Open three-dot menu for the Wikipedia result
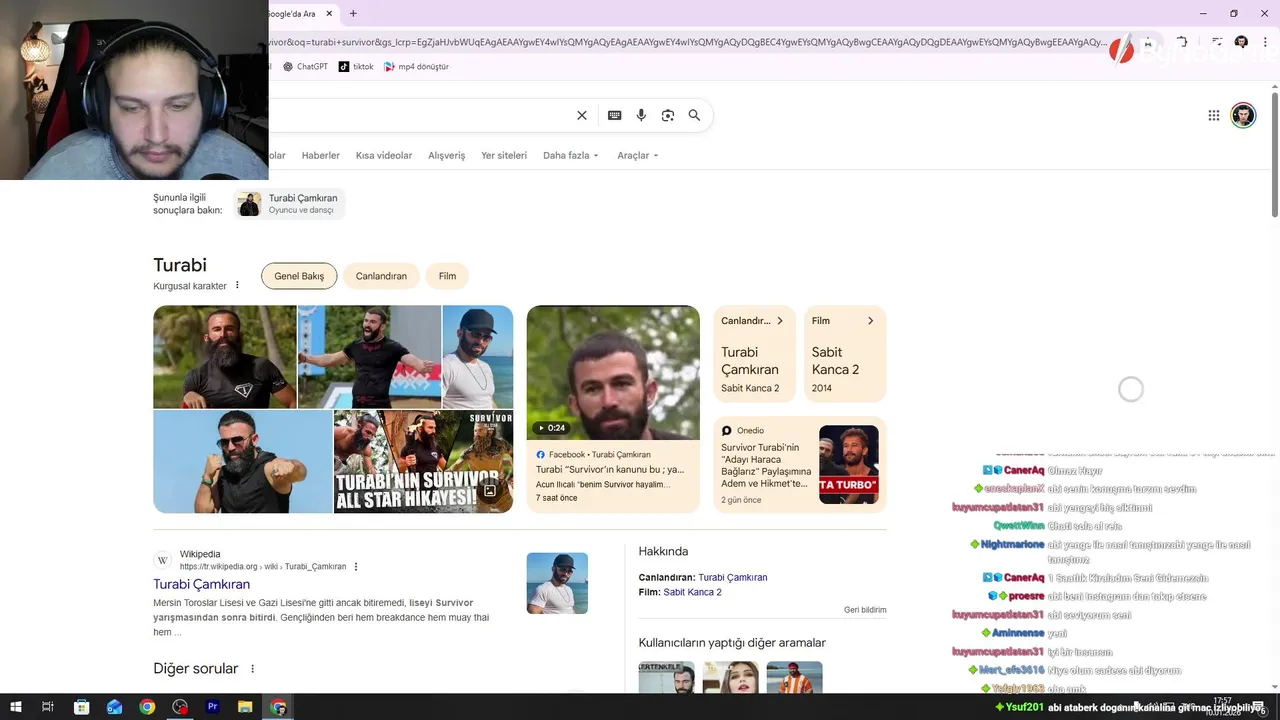Viewport: 1280px width, 720px height. click(x=356, y=567)
